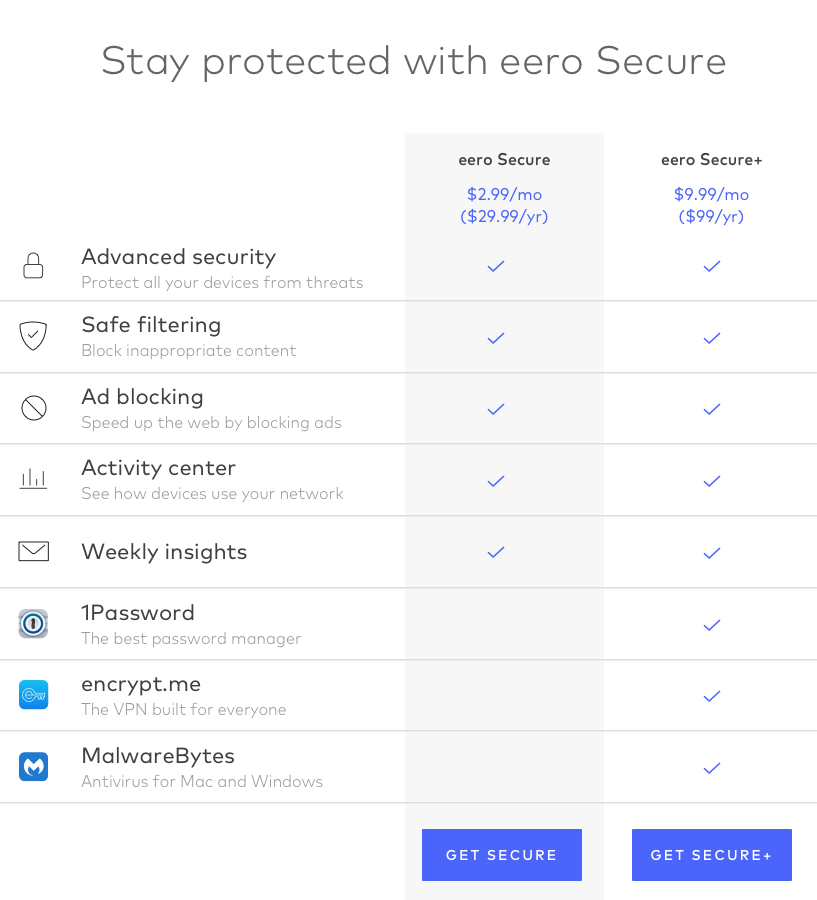Viewport: 817px width, 900px height.
Task: Click eero Secure checkmark for Weekly insights
Action: (495, 552)
